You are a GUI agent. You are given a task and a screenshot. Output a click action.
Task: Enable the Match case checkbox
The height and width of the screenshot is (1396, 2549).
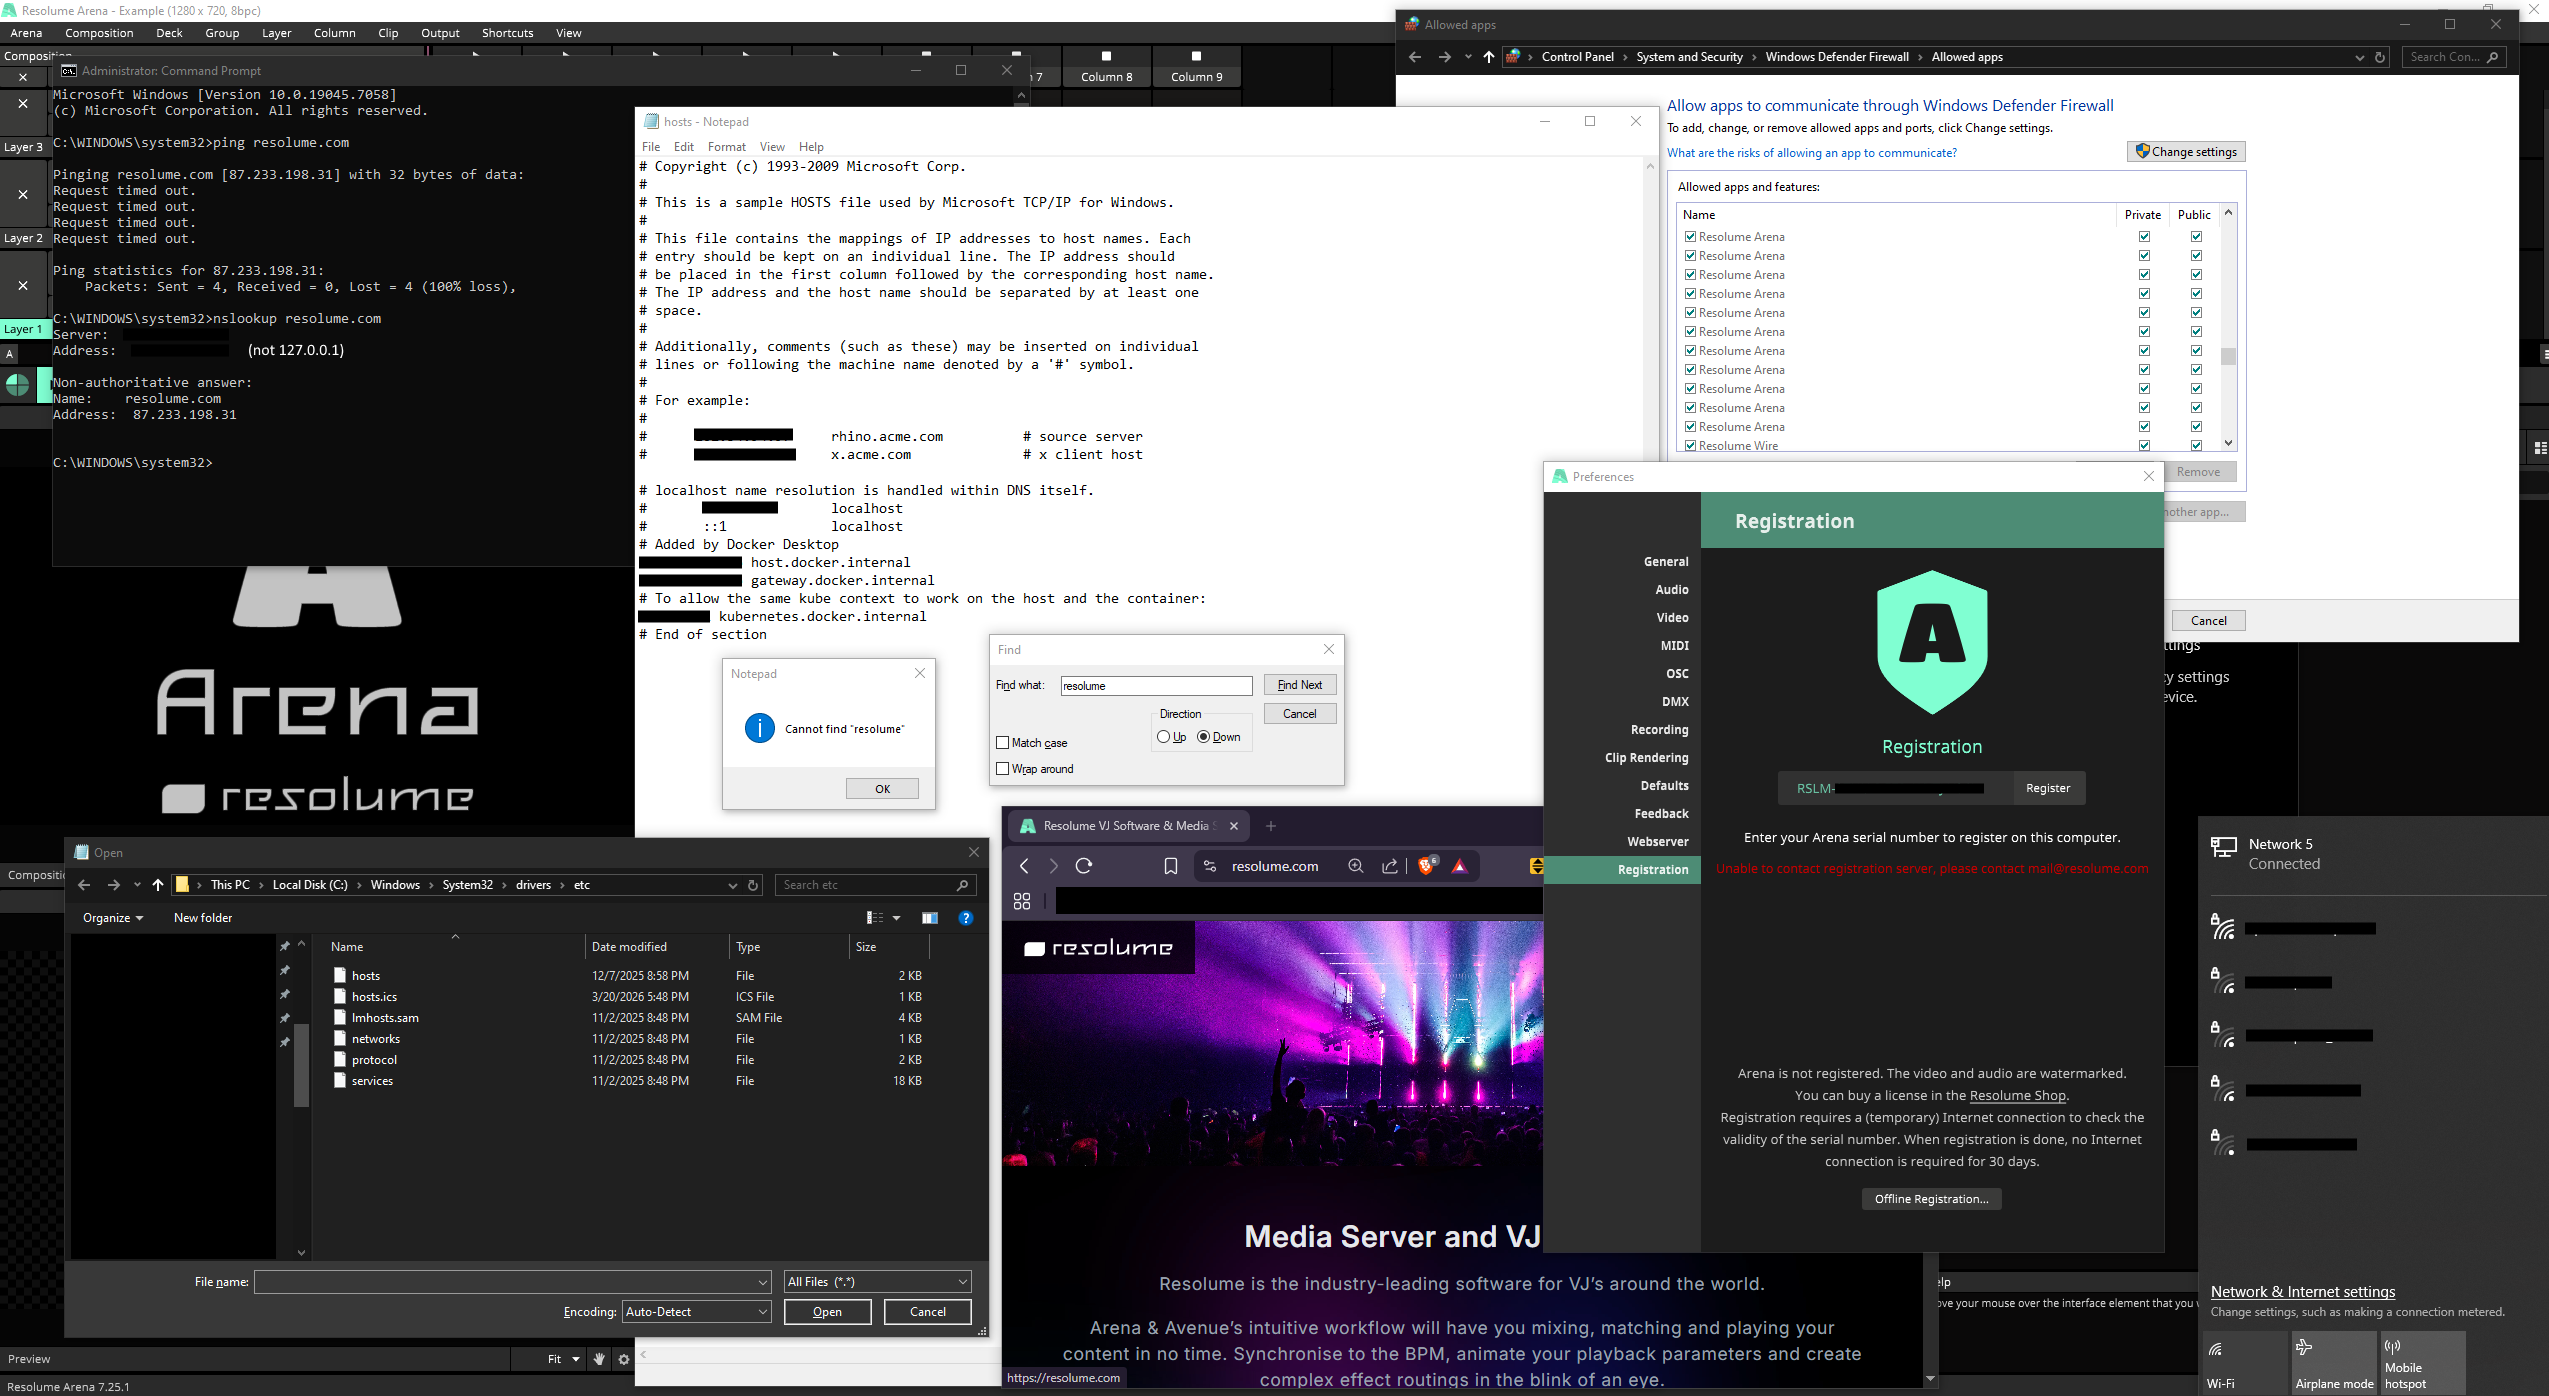coord(1002,743)
